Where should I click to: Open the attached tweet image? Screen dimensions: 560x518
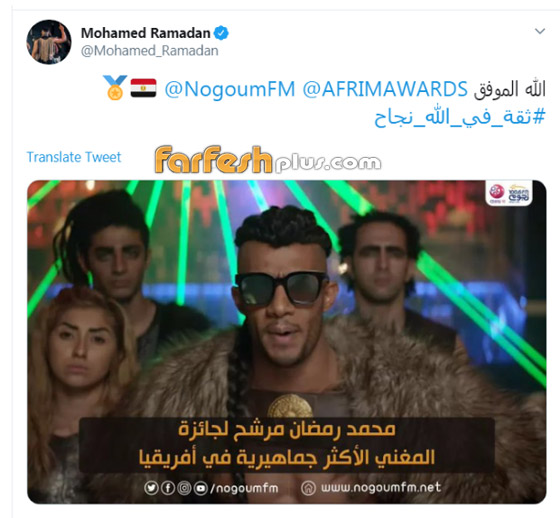(286, 342)
